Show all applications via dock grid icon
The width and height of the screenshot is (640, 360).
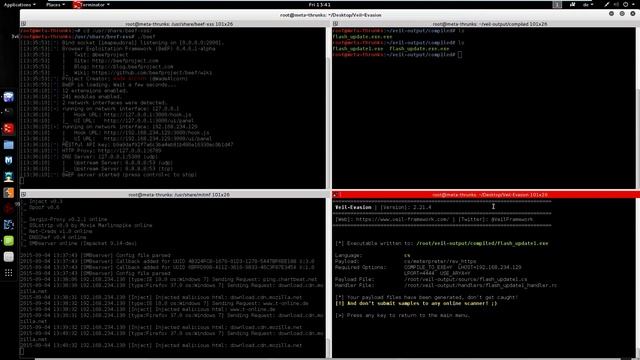point(9,273)
